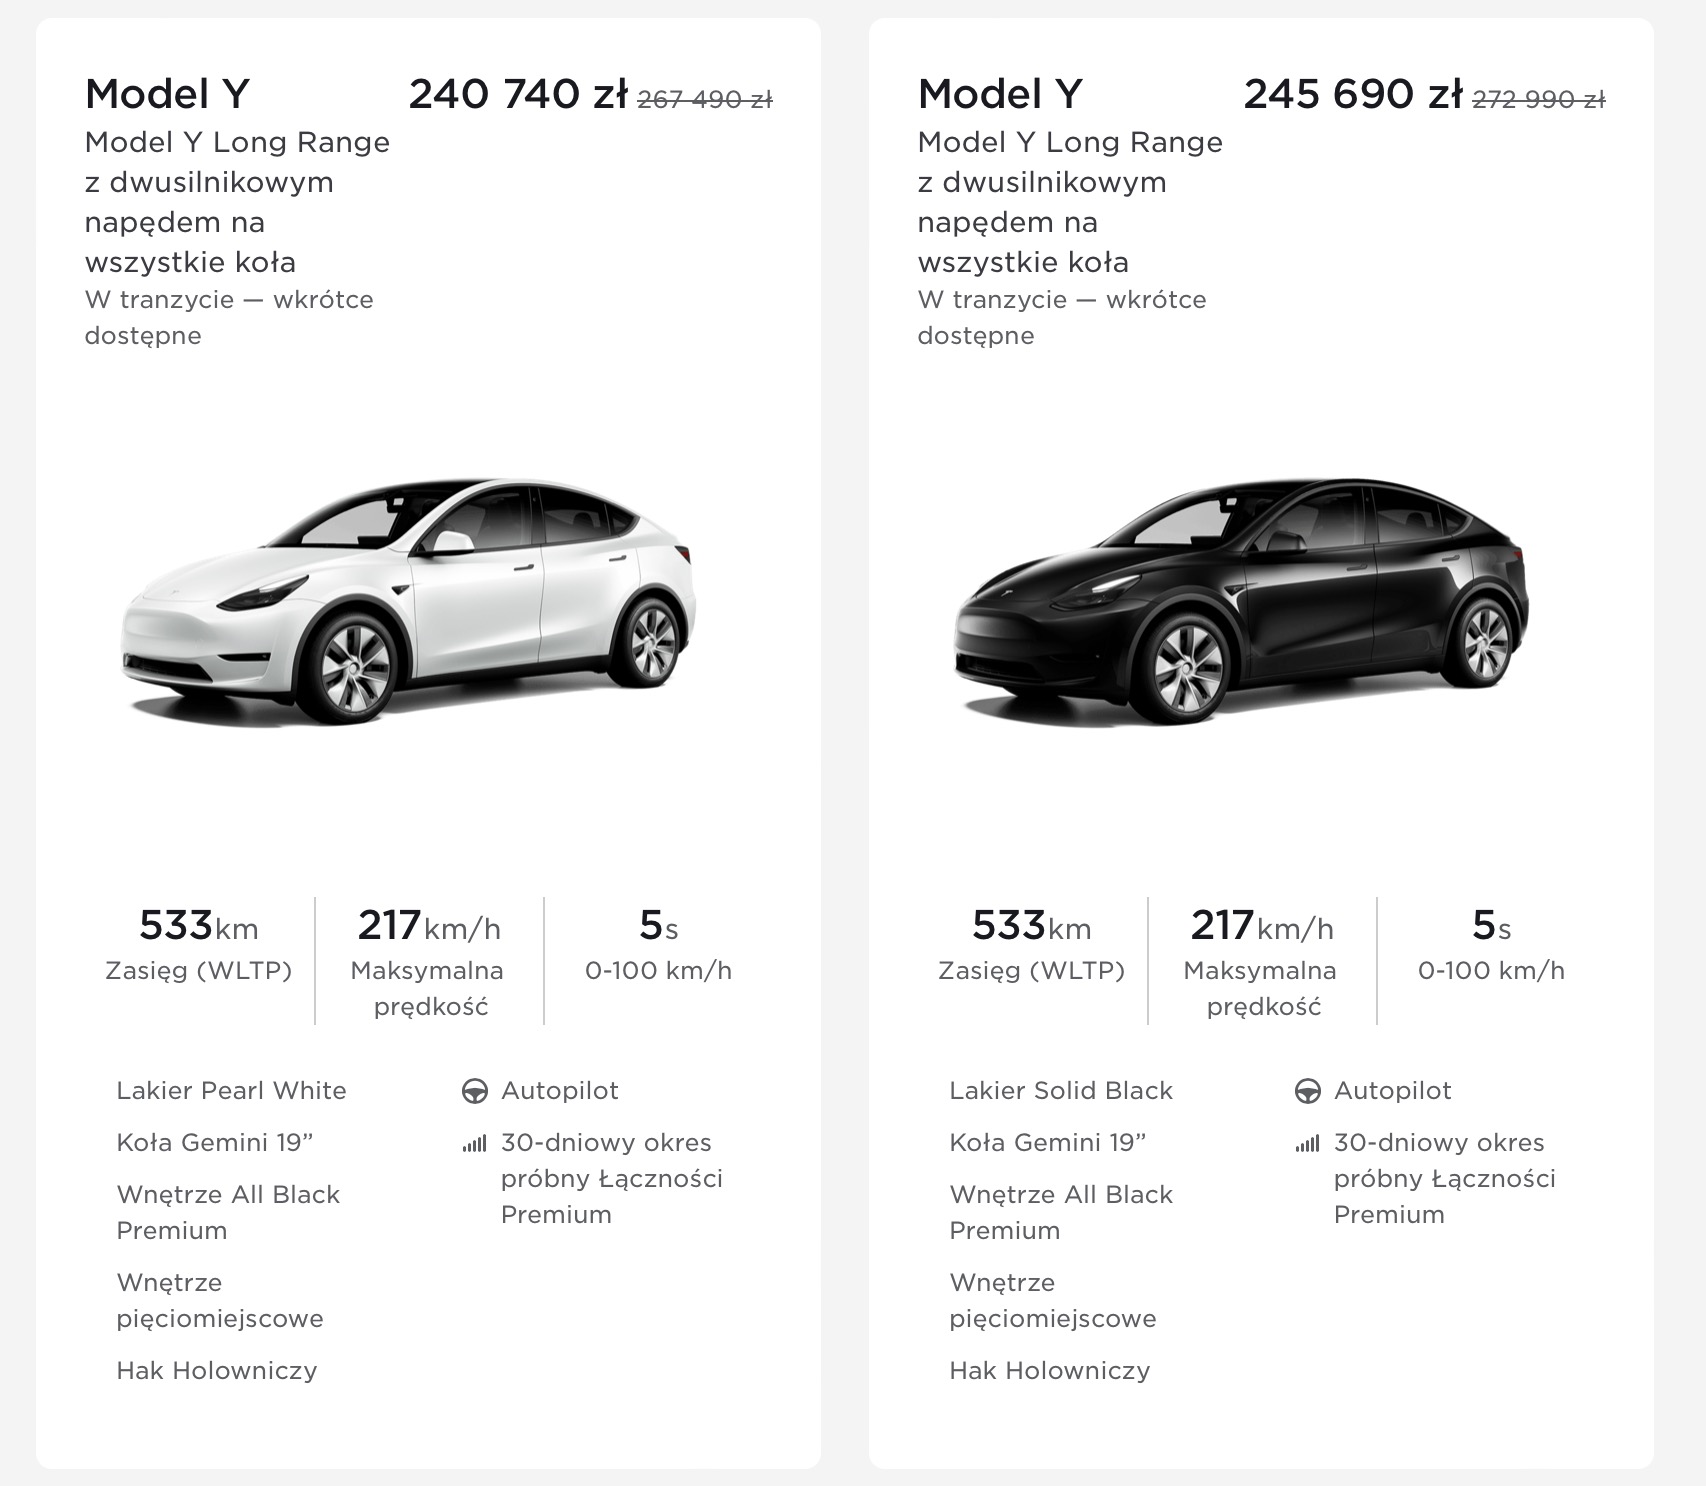Click Hak Holowniczy on the white car card
Screen dimensions: 1706x1486
(217, 1371)
